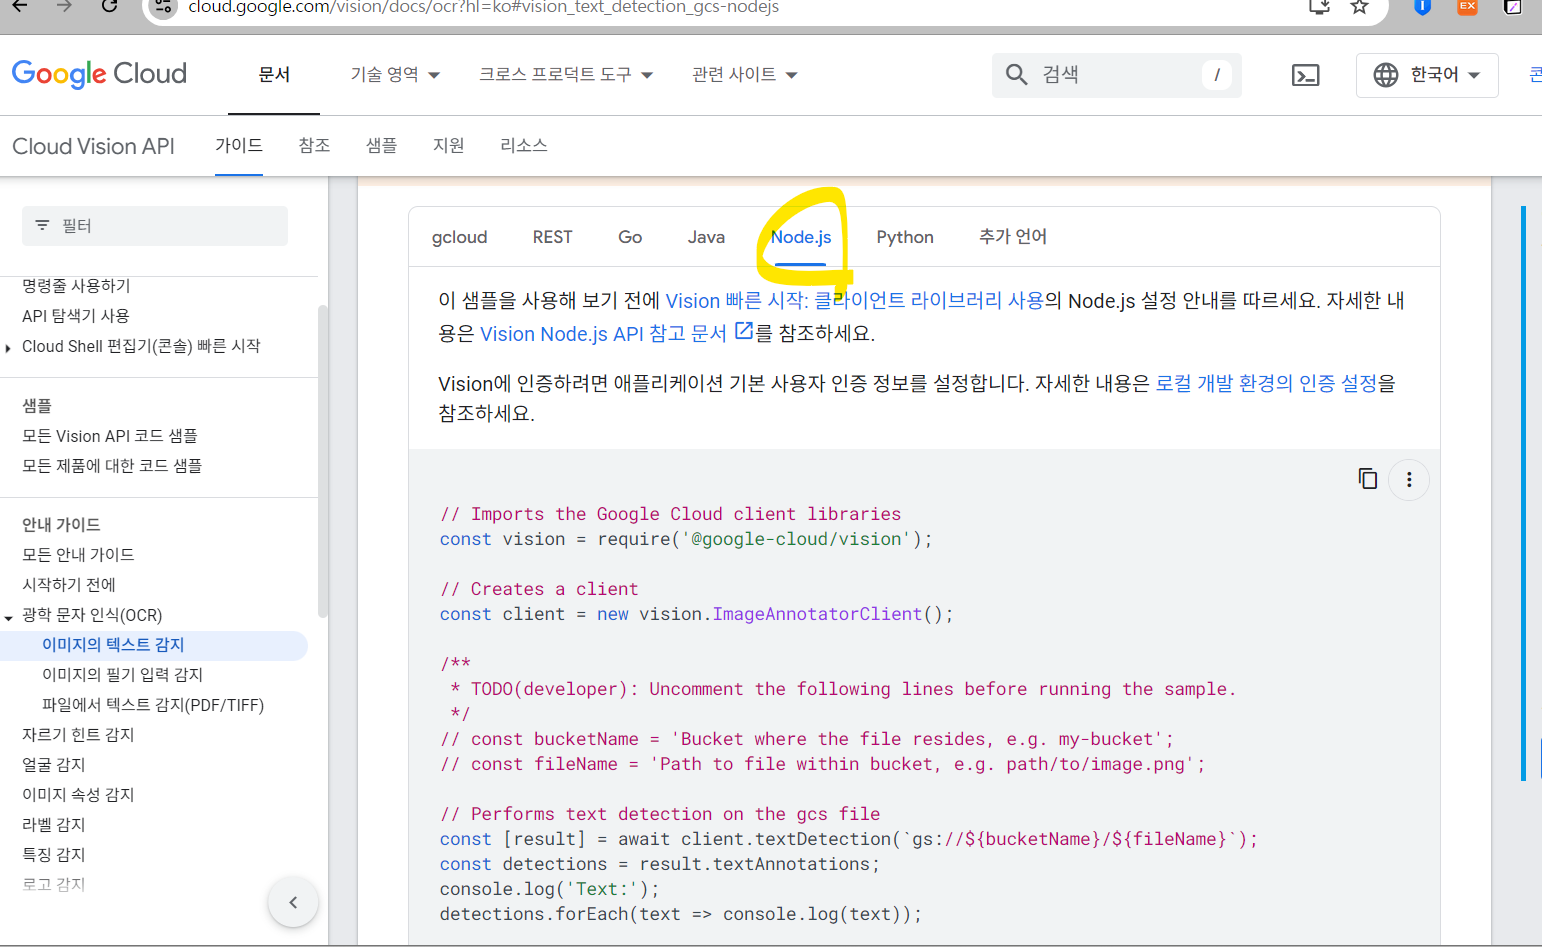Open the 한국어 language dropdown
The height and width of the screenshot is (947, 1542).
pyautogui.click(x=1427, y=75)
